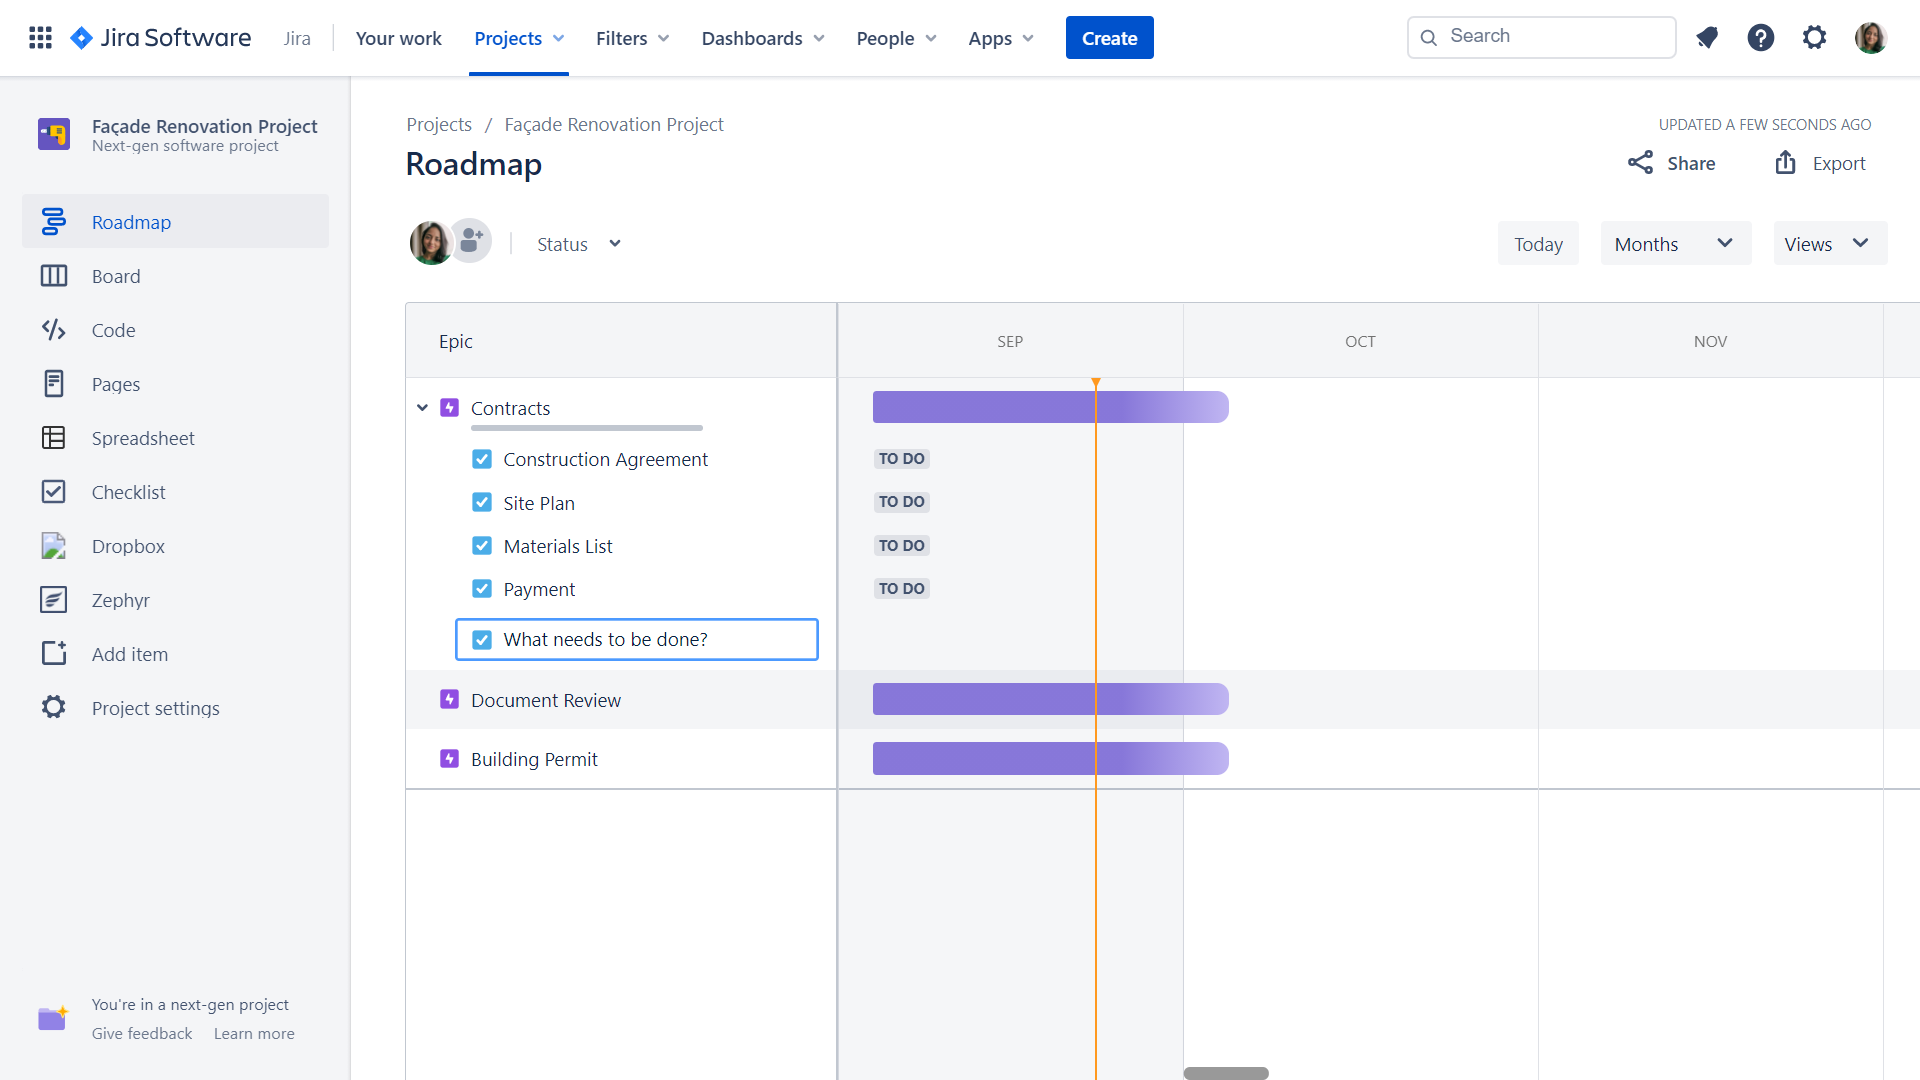Open the Code section from the sidebar
The width and height of the screenshot is (1920, 1080).
54,330
